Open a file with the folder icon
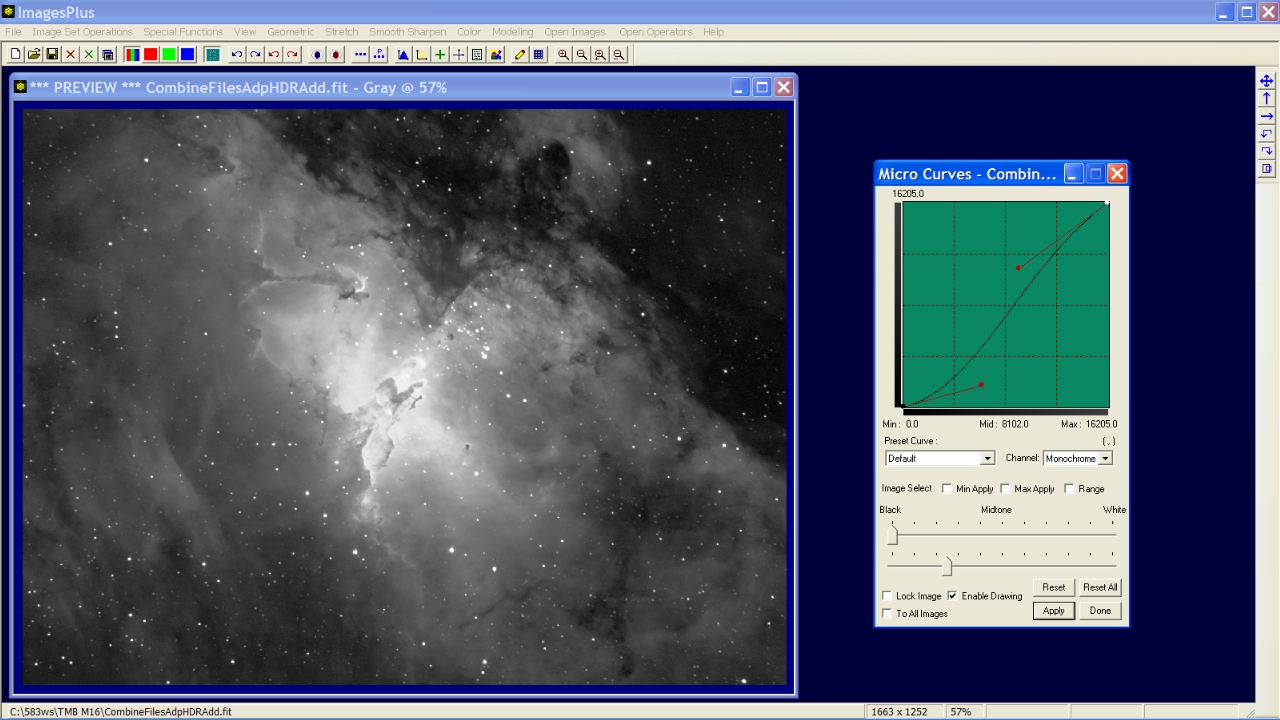Image resolution: width=1280 pixels, height=720 pixels. coord(34,55)
